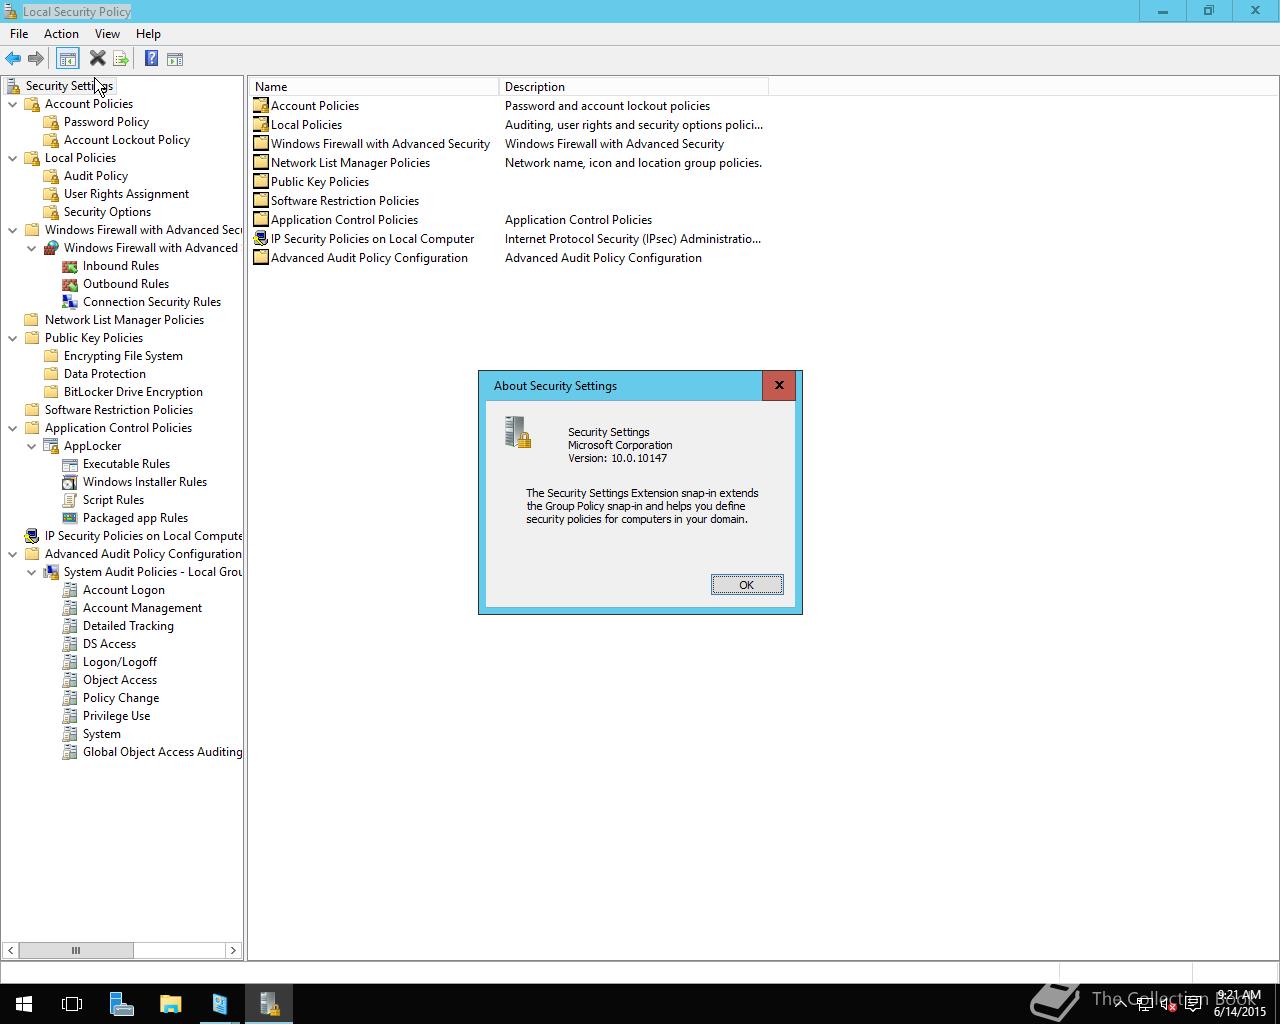Screen dimensions: 1280x1024
Task: Select User Rights Assignment in tree
Action: (x=126, y=194)
